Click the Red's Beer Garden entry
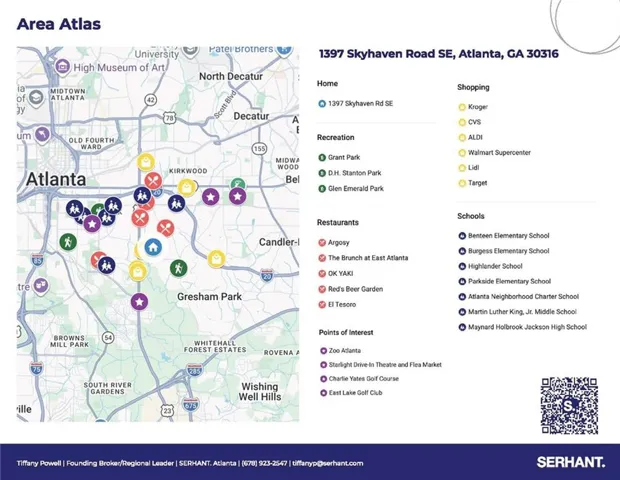 [355, 289]
